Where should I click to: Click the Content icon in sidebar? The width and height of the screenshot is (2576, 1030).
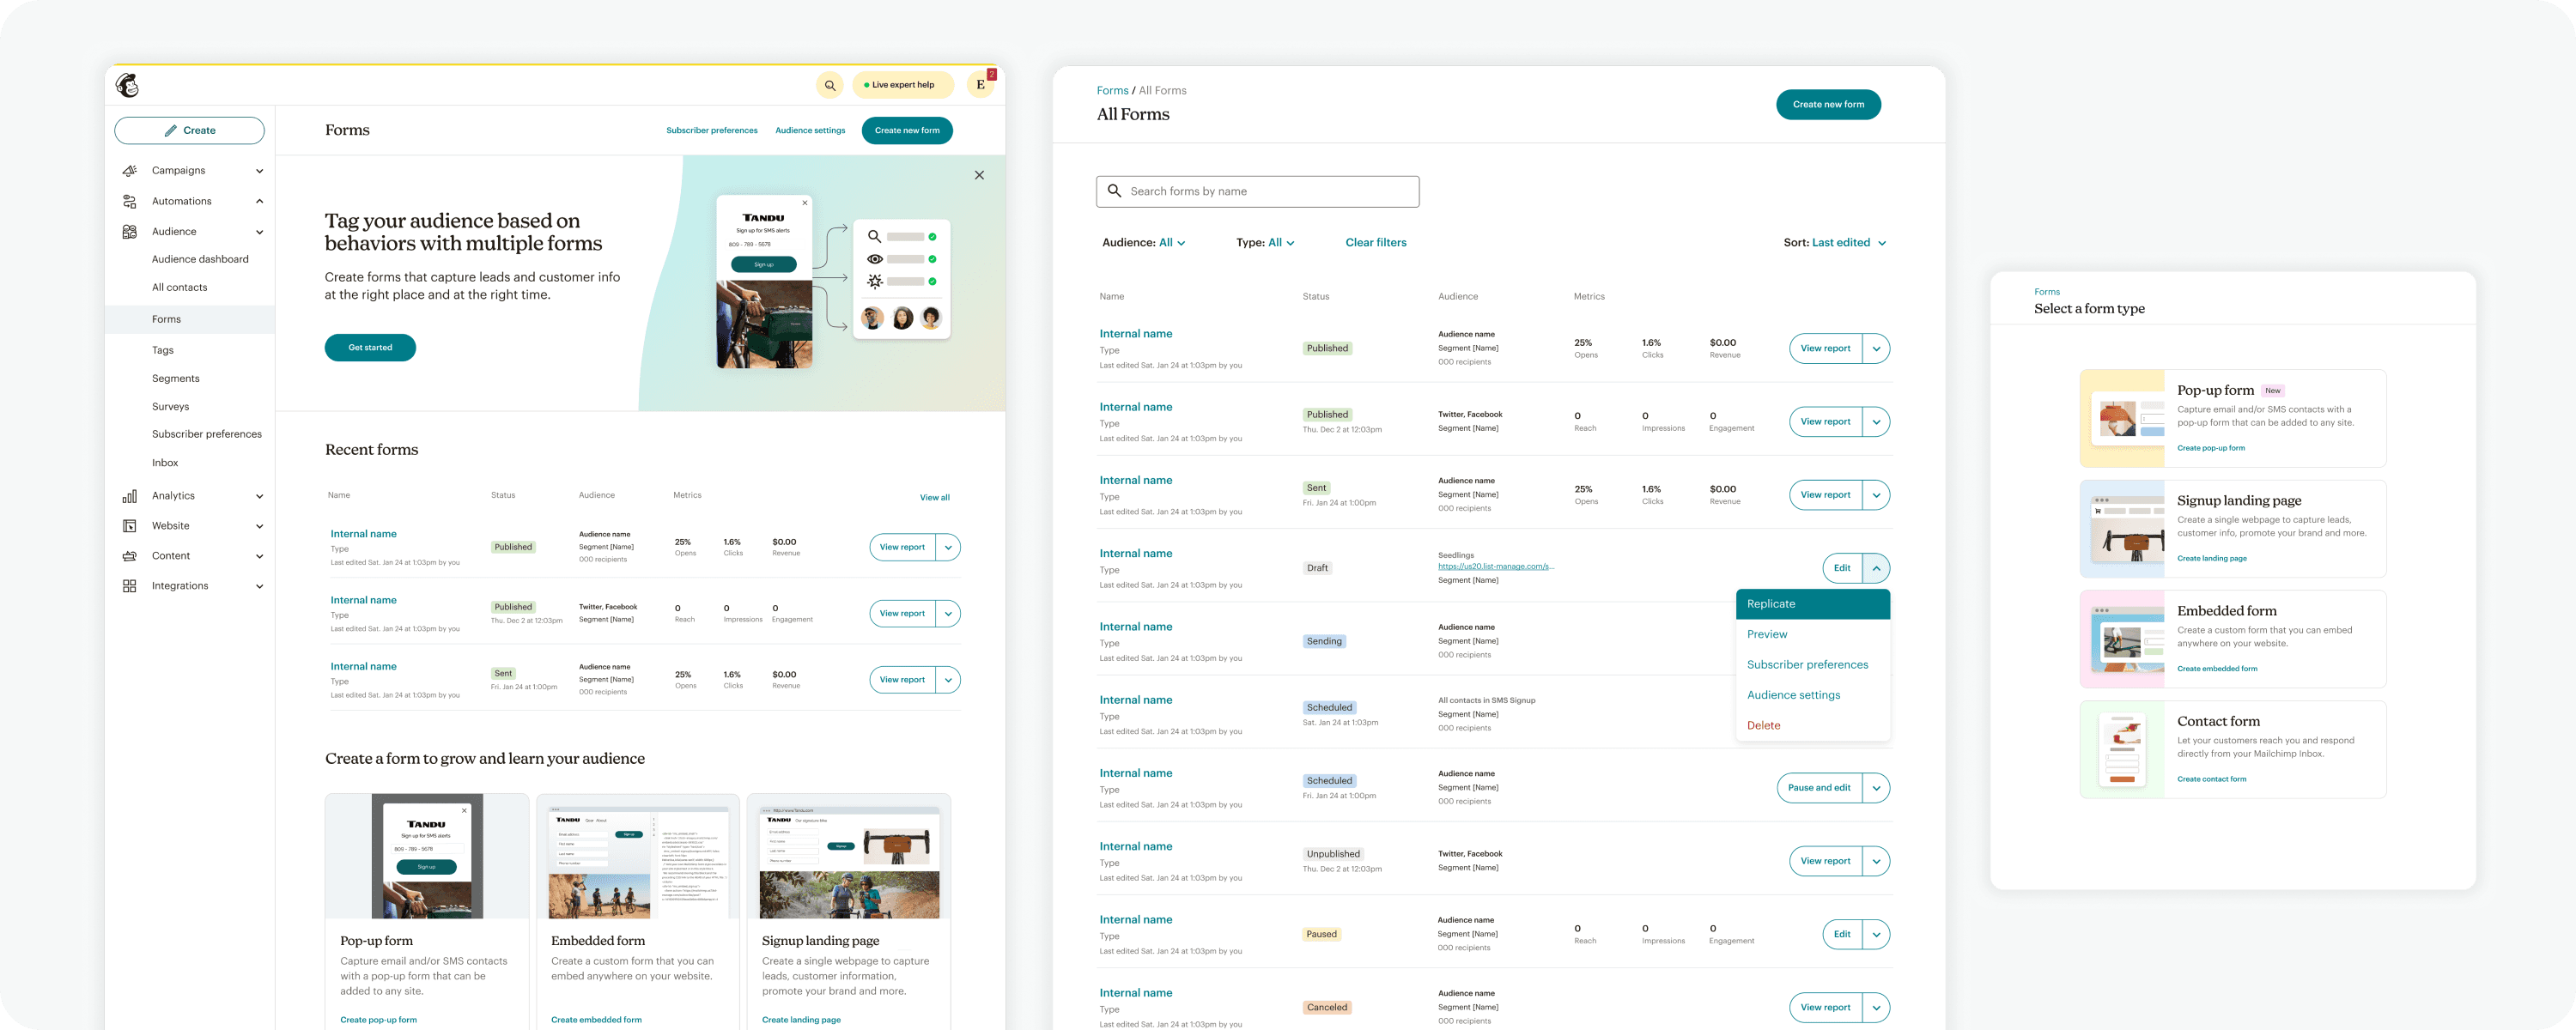click(x=129, y=556)
